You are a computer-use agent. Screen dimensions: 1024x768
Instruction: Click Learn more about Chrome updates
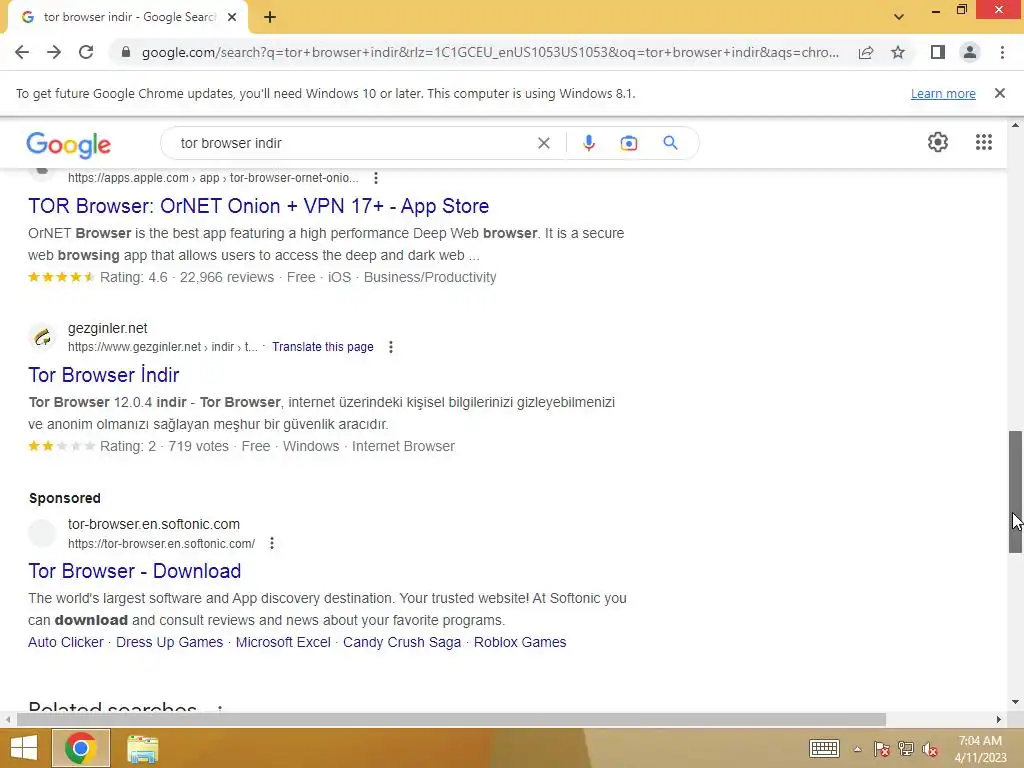pos(943,93)
